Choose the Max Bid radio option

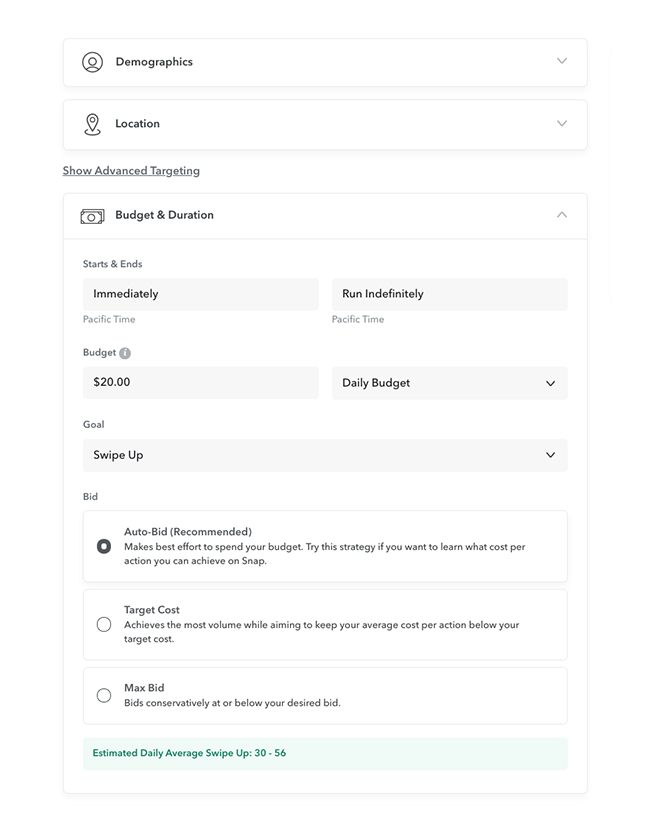click(x=104, y=695)
